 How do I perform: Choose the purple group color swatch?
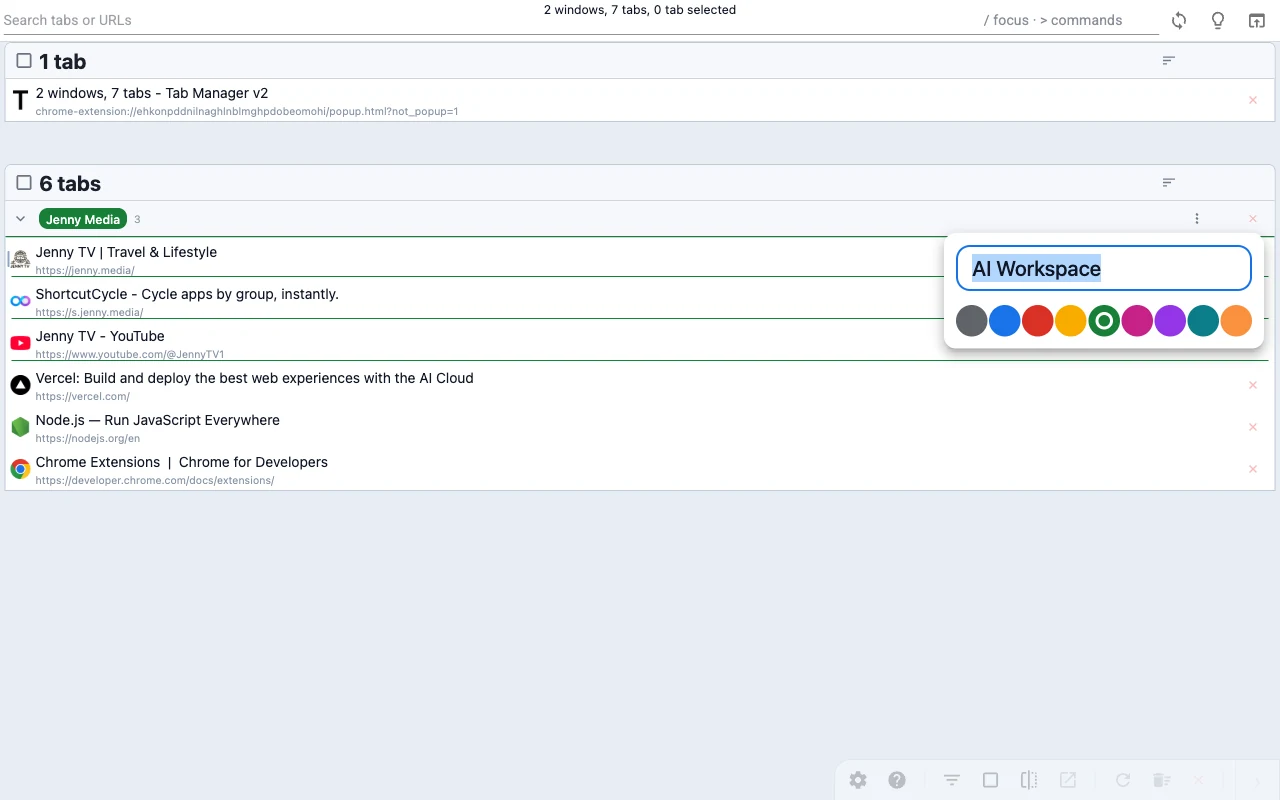click(x=1170, y=321)
